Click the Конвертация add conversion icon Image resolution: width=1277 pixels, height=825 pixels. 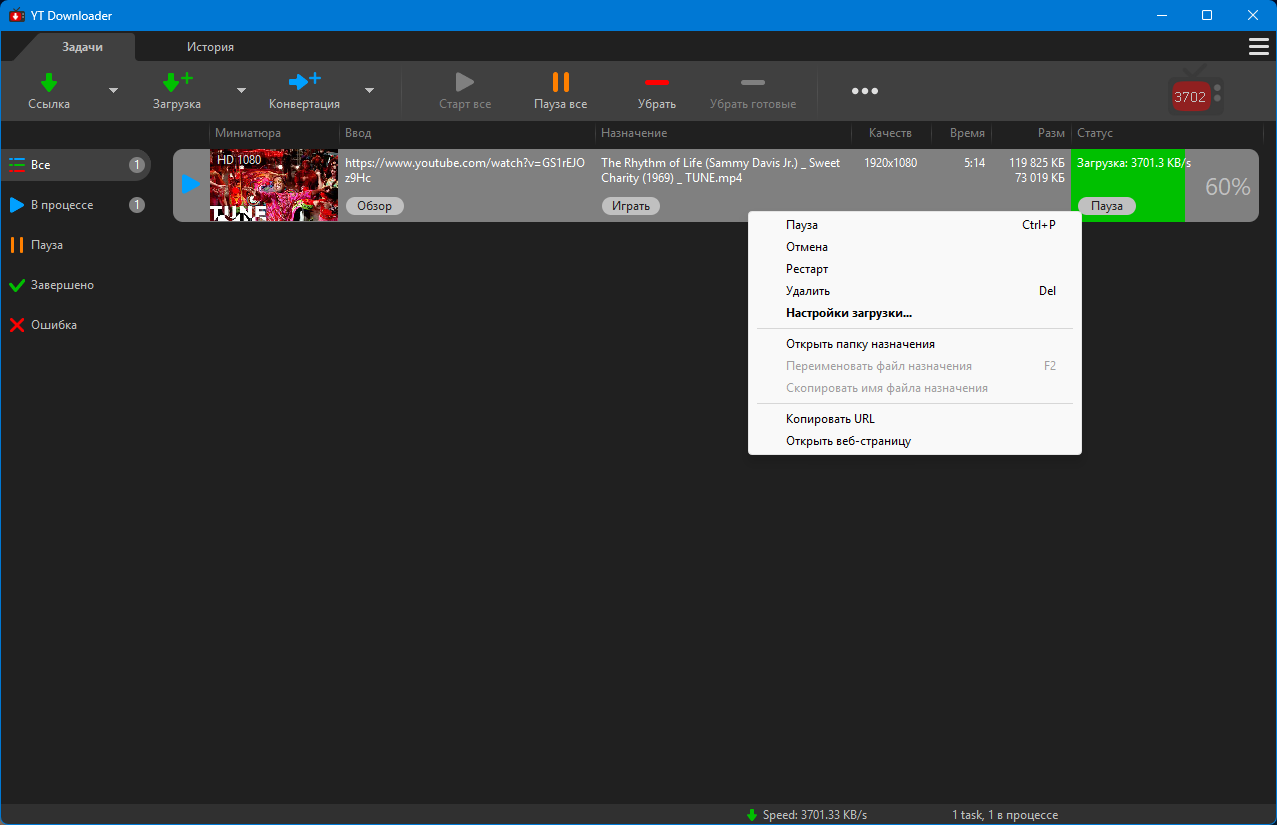pyautogui.click(x=304, y=82)
